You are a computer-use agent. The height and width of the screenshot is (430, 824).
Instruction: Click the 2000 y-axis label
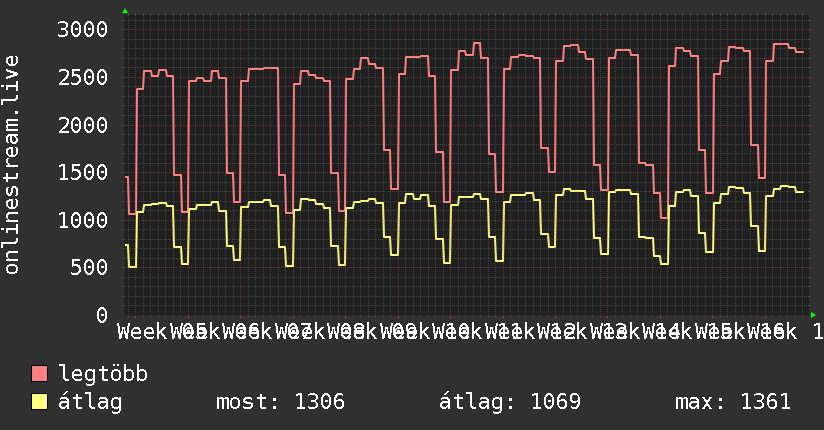coord(83,125)
